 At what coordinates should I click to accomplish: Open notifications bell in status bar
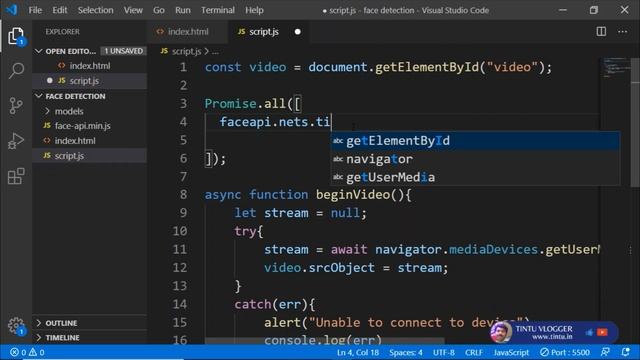point(625,352)
